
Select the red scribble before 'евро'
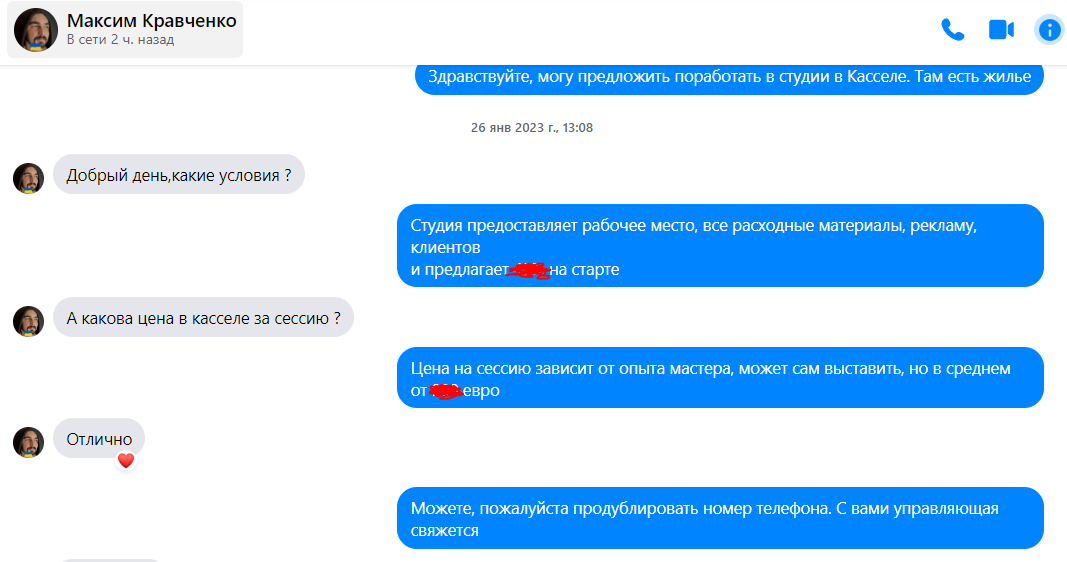[446, 391]
